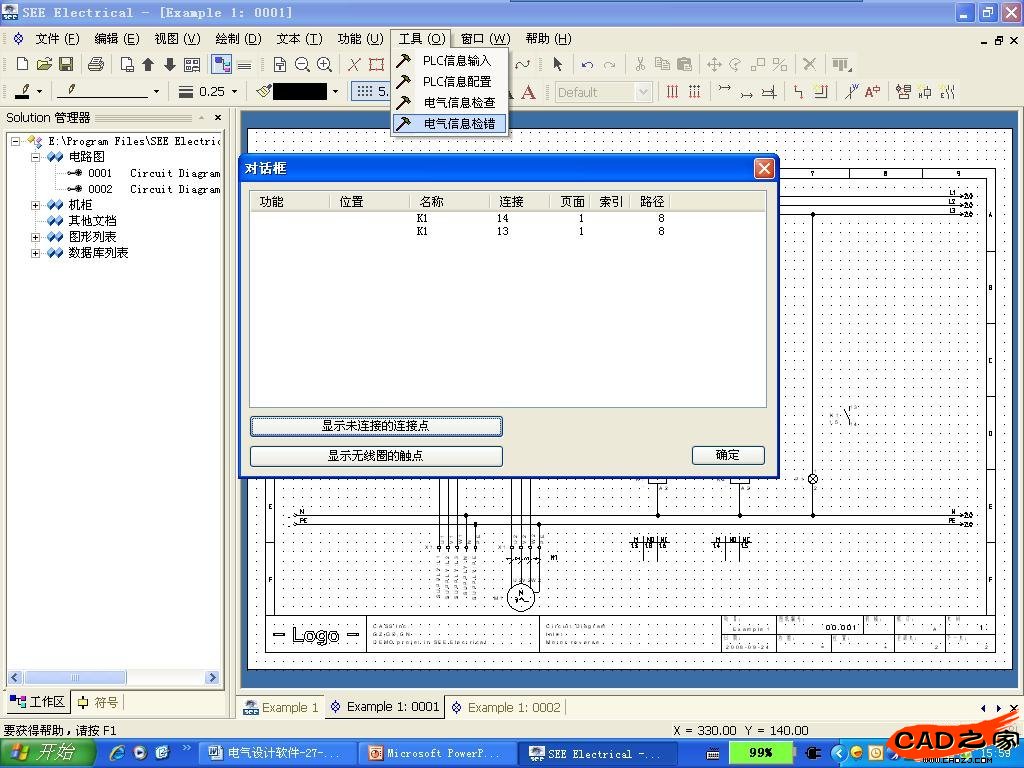Switch to the Example 1: 0002 tab
Screen dimensions: 1024x768
(x=506, y=707)
